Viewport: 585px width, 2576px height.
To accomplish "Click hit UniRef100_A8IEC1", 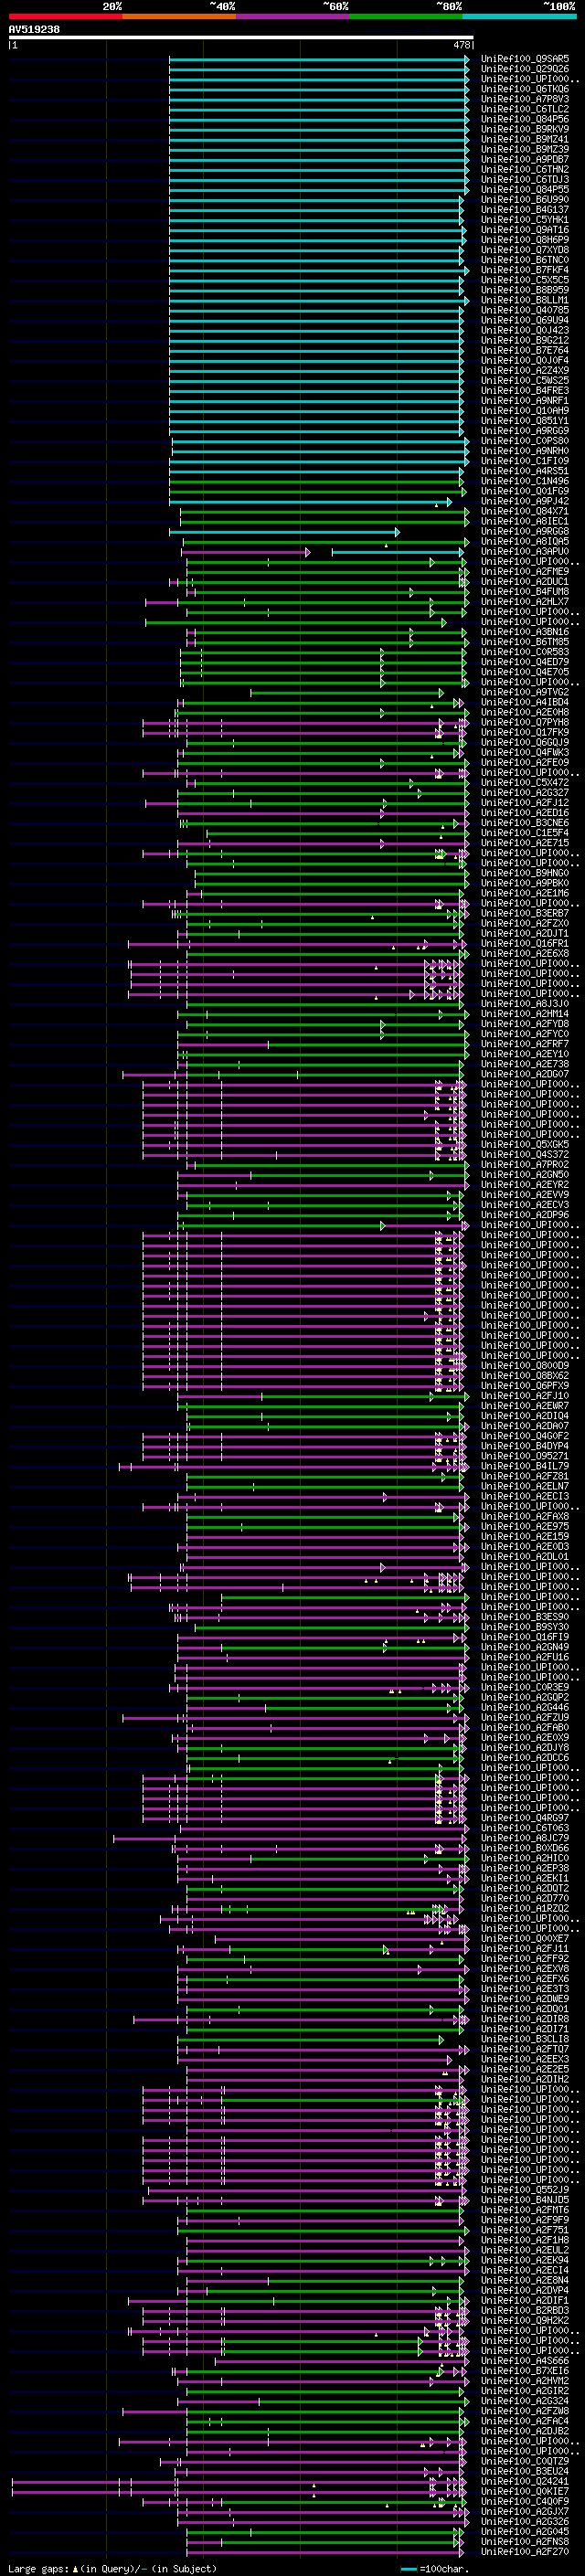I will (525, 522).
